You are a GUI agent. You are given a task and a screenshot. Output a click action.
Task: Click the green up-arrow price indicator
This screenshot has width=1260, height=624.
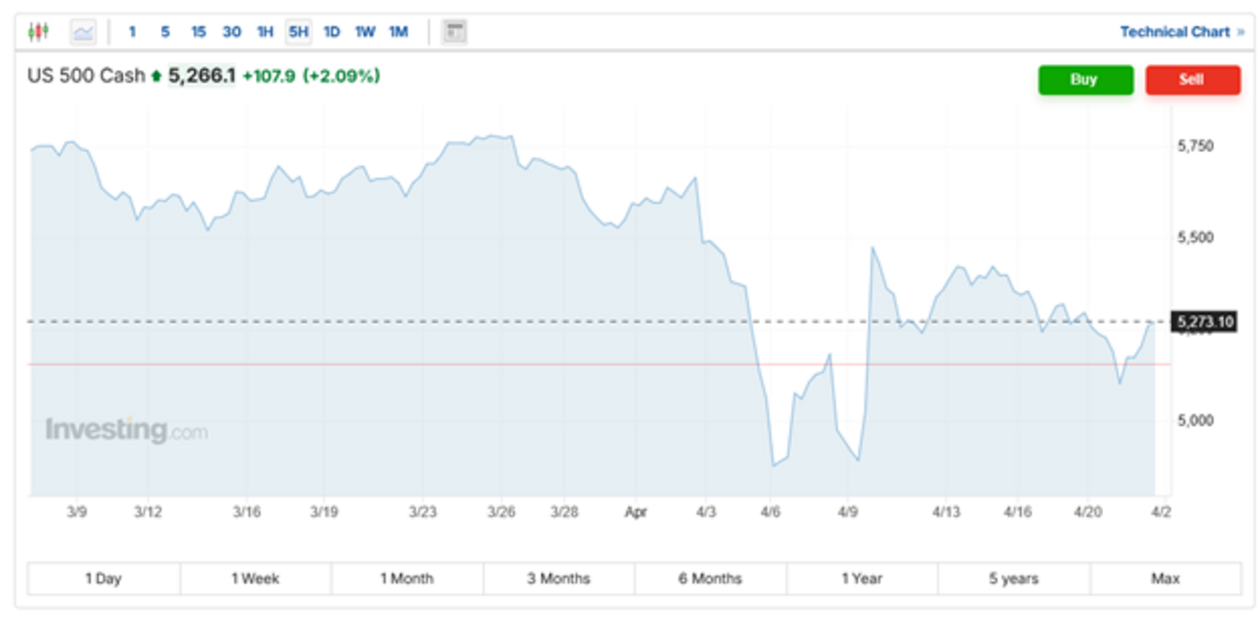tap(156, 76)
